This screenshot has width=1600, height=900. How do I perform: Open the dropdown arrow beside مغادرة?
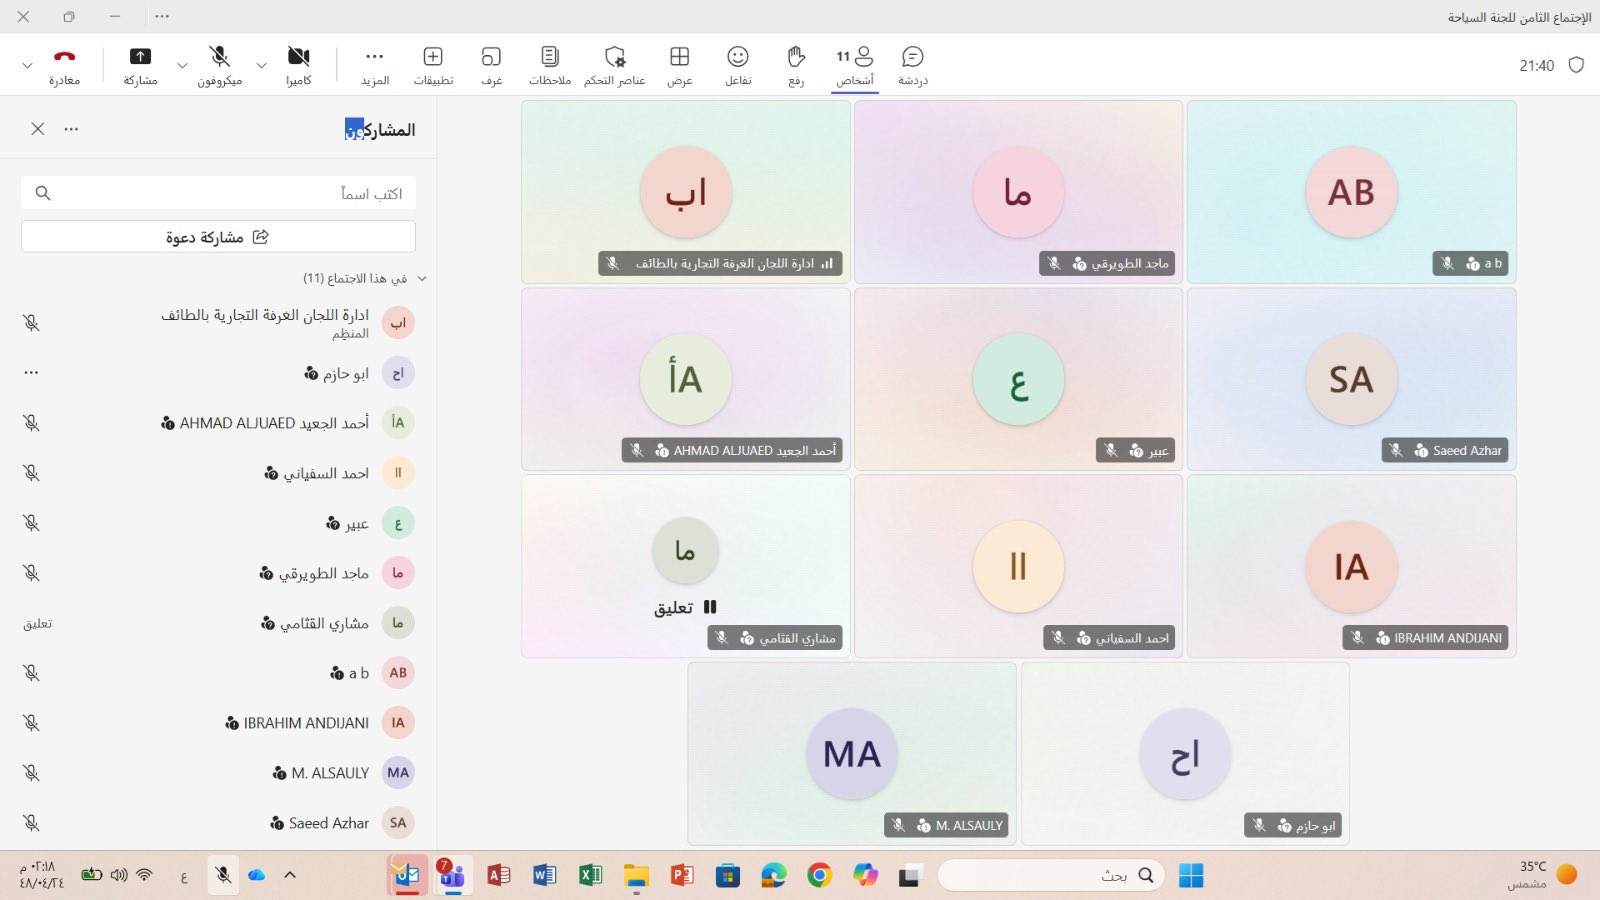[27, 65]
